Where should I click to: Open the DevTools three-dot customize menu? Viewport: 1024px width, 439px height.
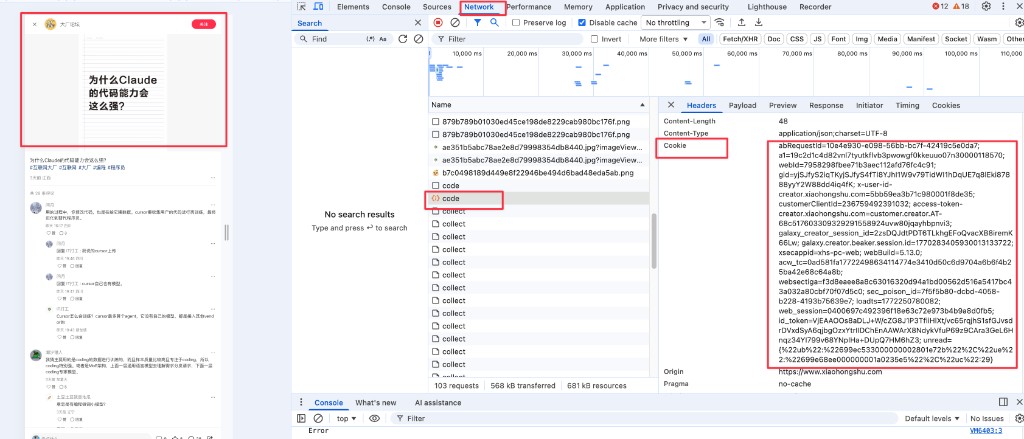coord(1002,7)
